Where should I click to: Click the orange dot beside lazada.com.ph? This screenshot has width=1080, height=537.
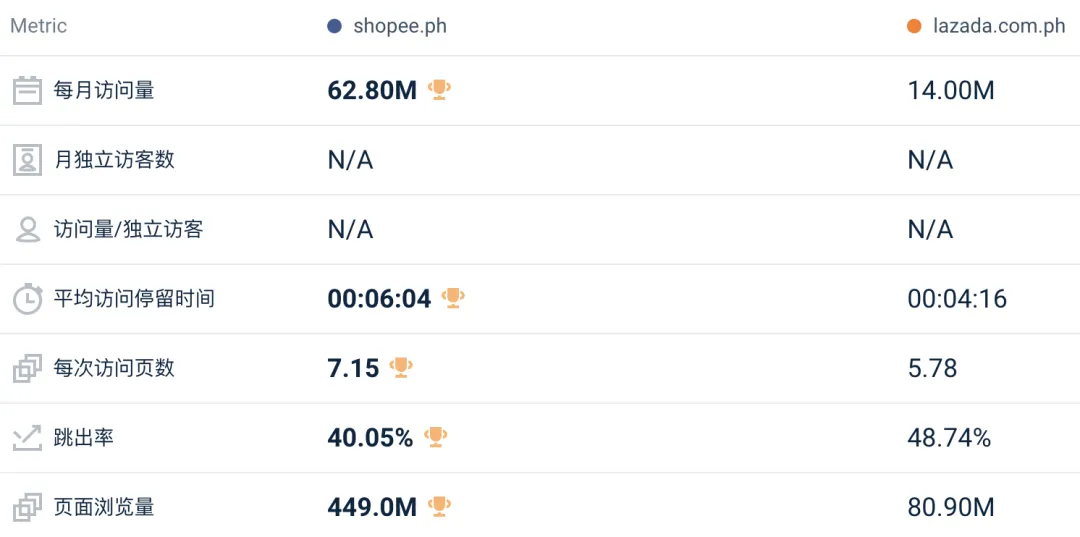point(914,26)
